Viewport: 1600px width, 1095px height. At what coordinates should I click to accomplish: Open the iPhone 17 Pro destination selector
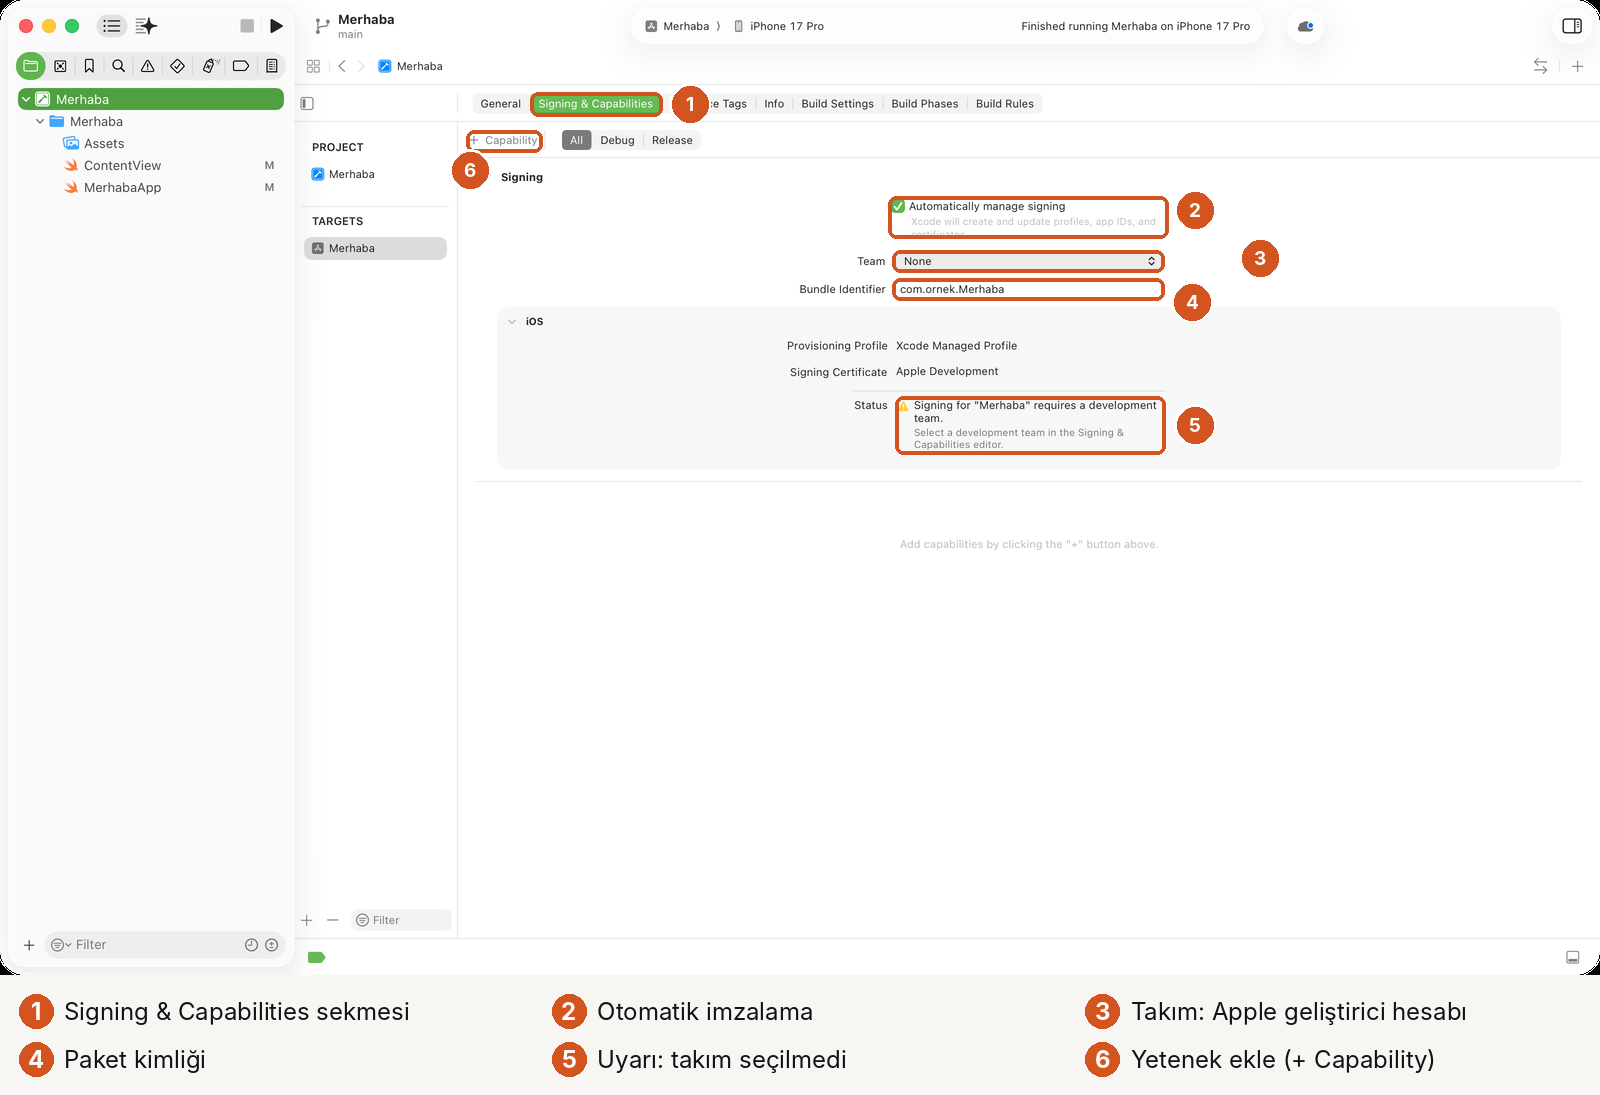click(779, 26)
